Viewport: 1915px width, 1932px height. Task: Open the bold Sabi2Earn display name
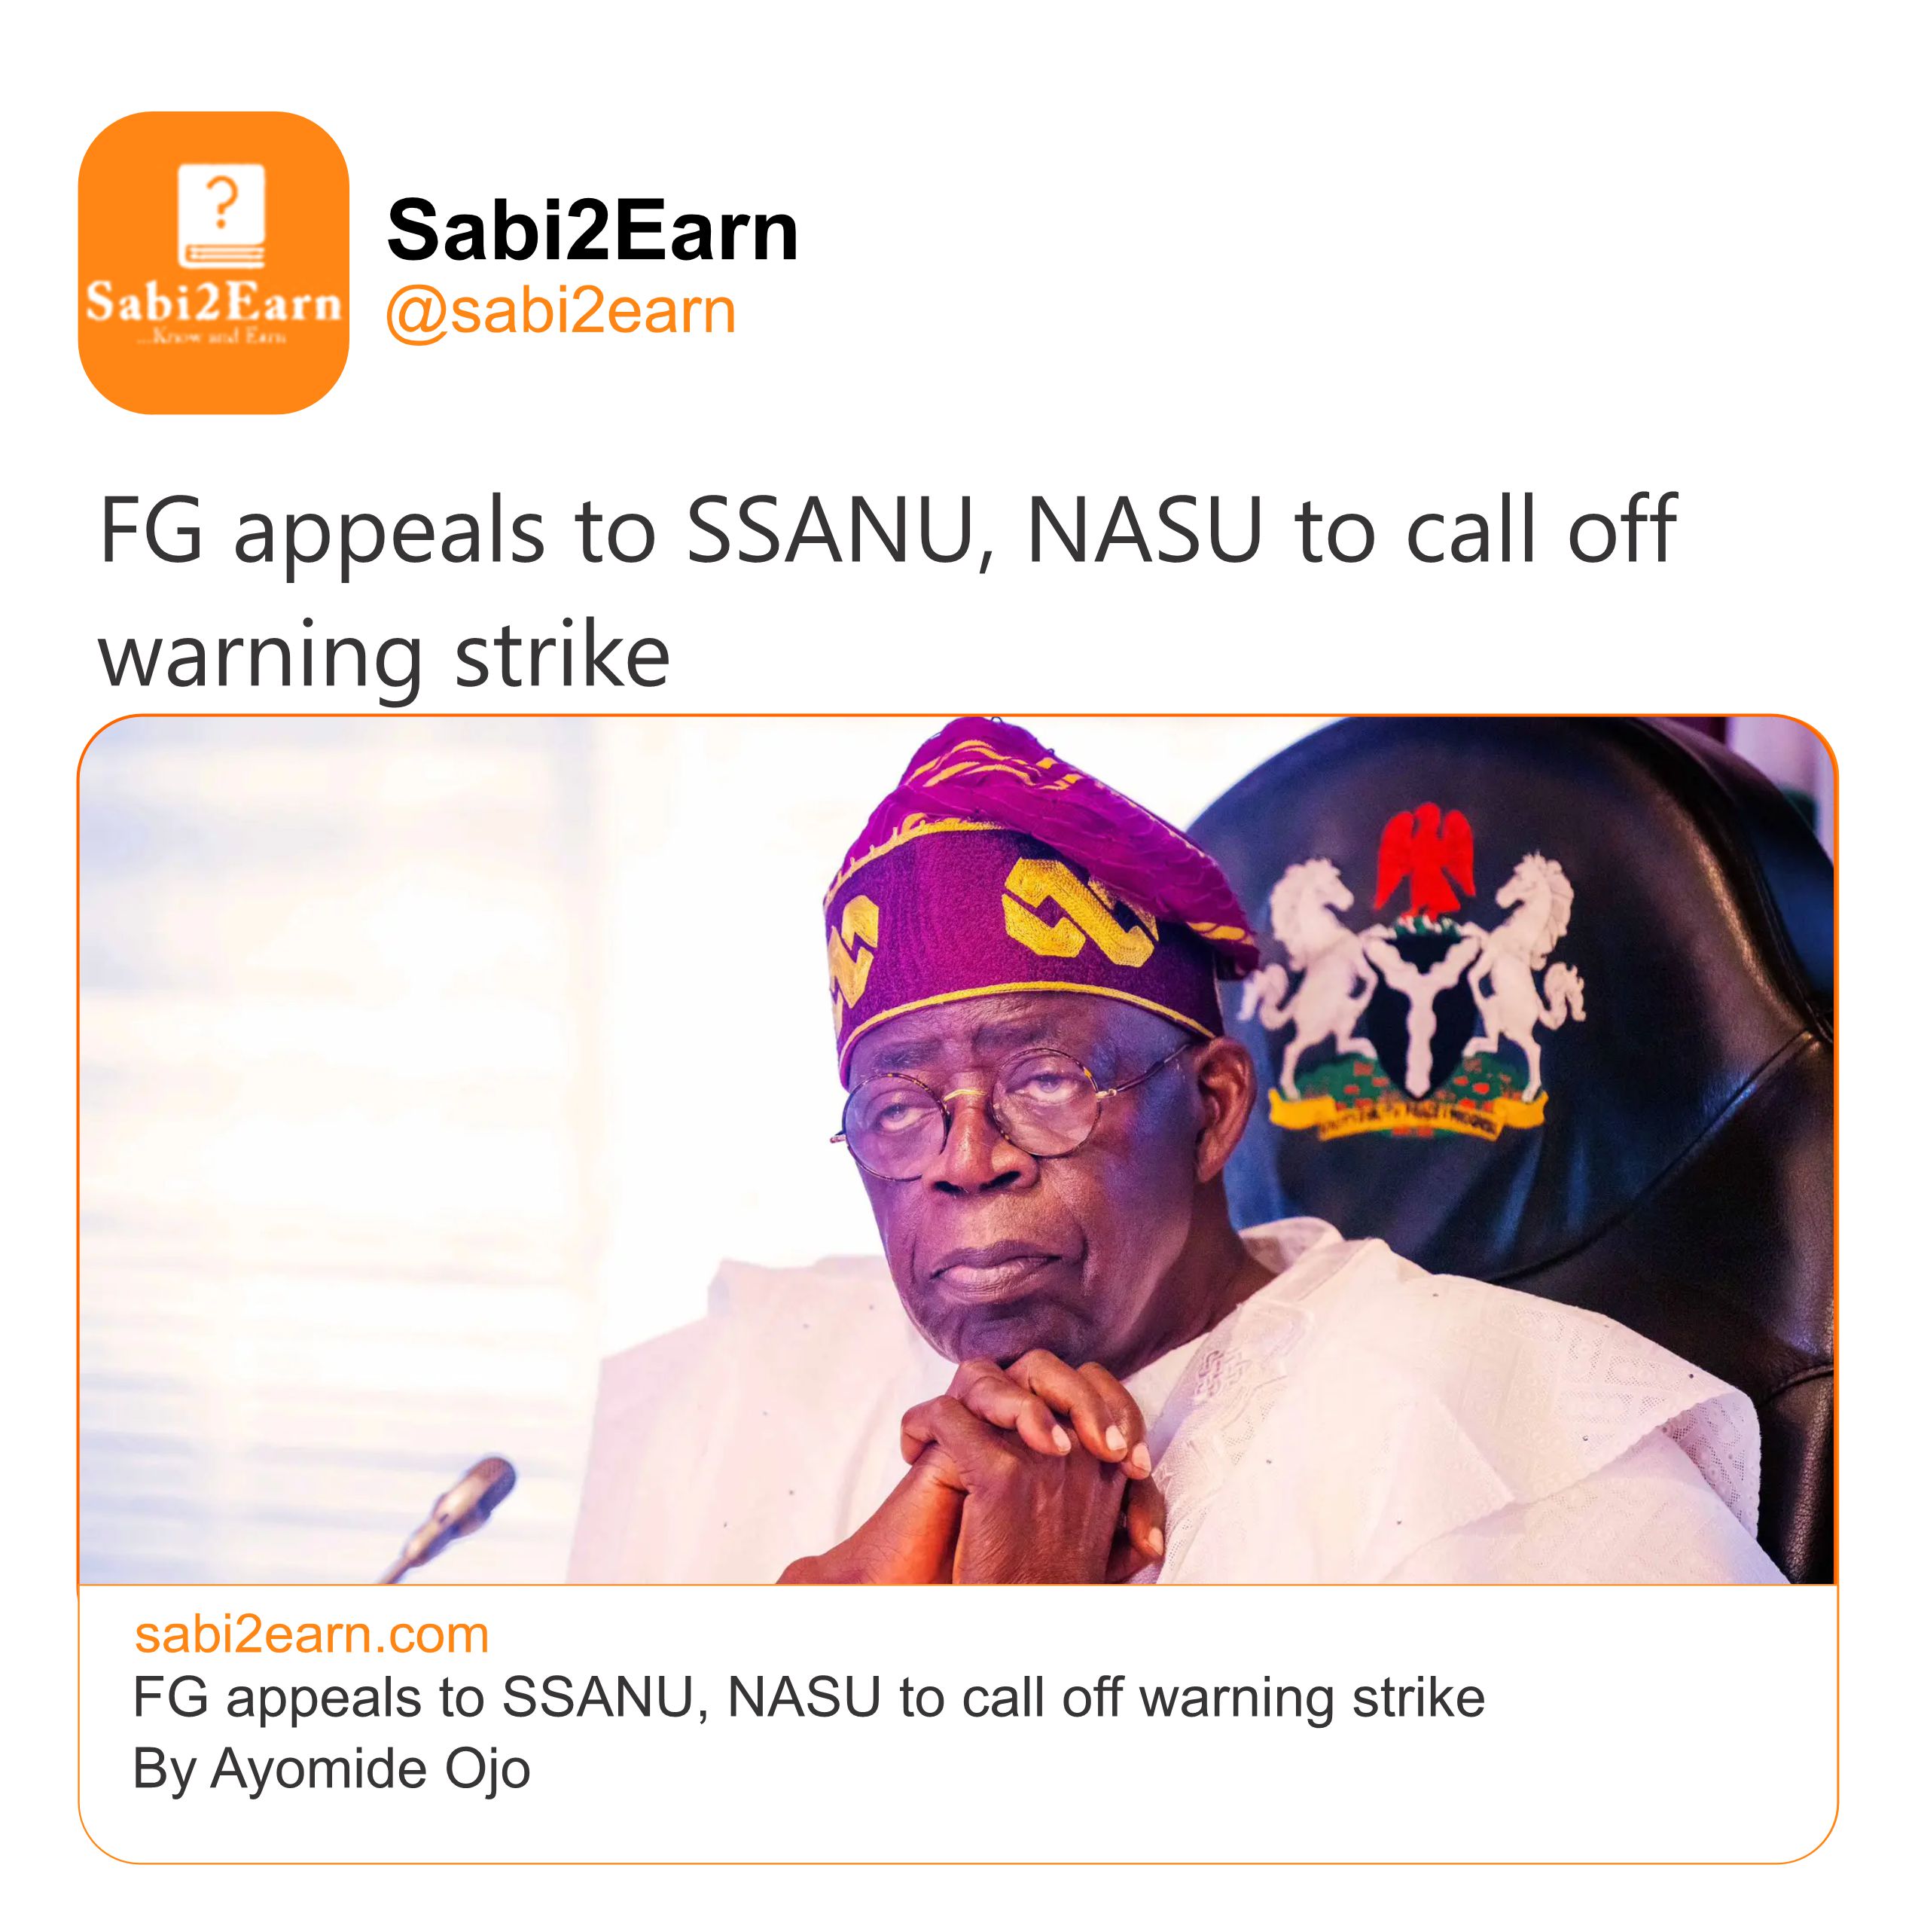[592, 230]
